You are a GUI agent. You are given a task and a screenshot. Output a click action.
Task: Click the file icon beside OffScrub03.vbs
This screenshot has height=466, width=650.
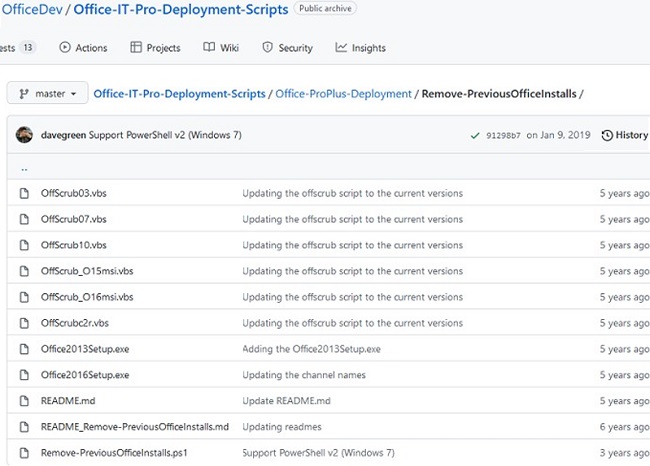click(x=25, y=193)
